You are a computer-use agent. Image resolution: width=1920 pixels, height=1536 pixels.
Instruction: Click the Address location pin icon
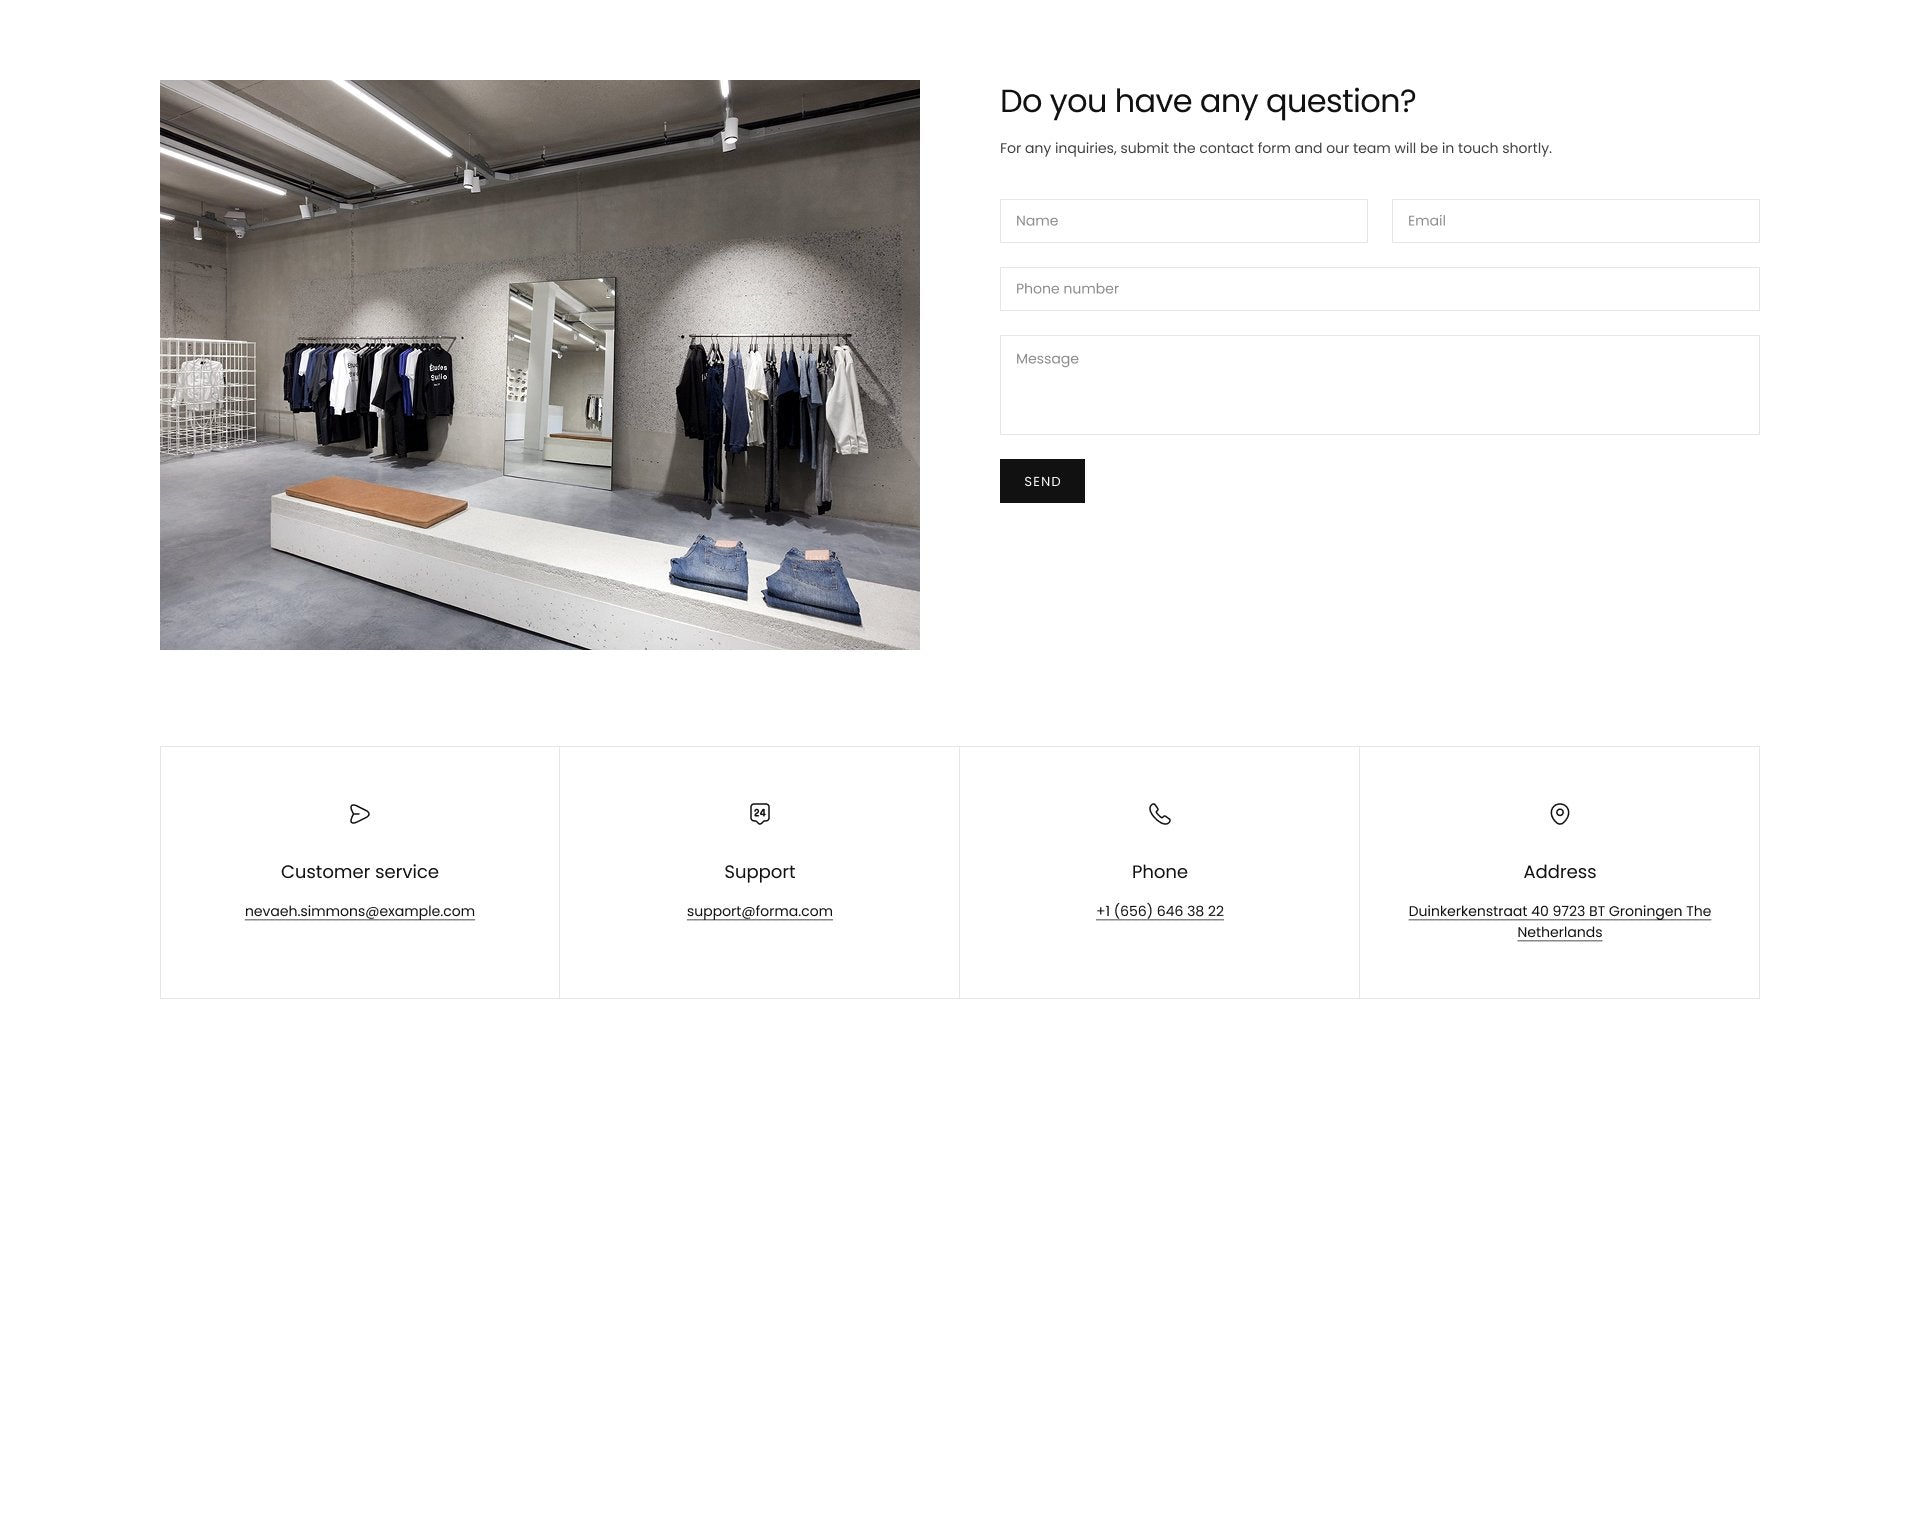click(1560, 814)
